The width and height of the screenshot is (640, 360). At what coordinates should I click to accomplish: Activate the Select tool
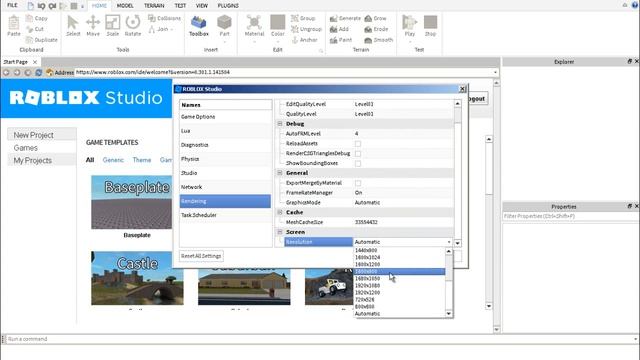[x=73, y=25]
